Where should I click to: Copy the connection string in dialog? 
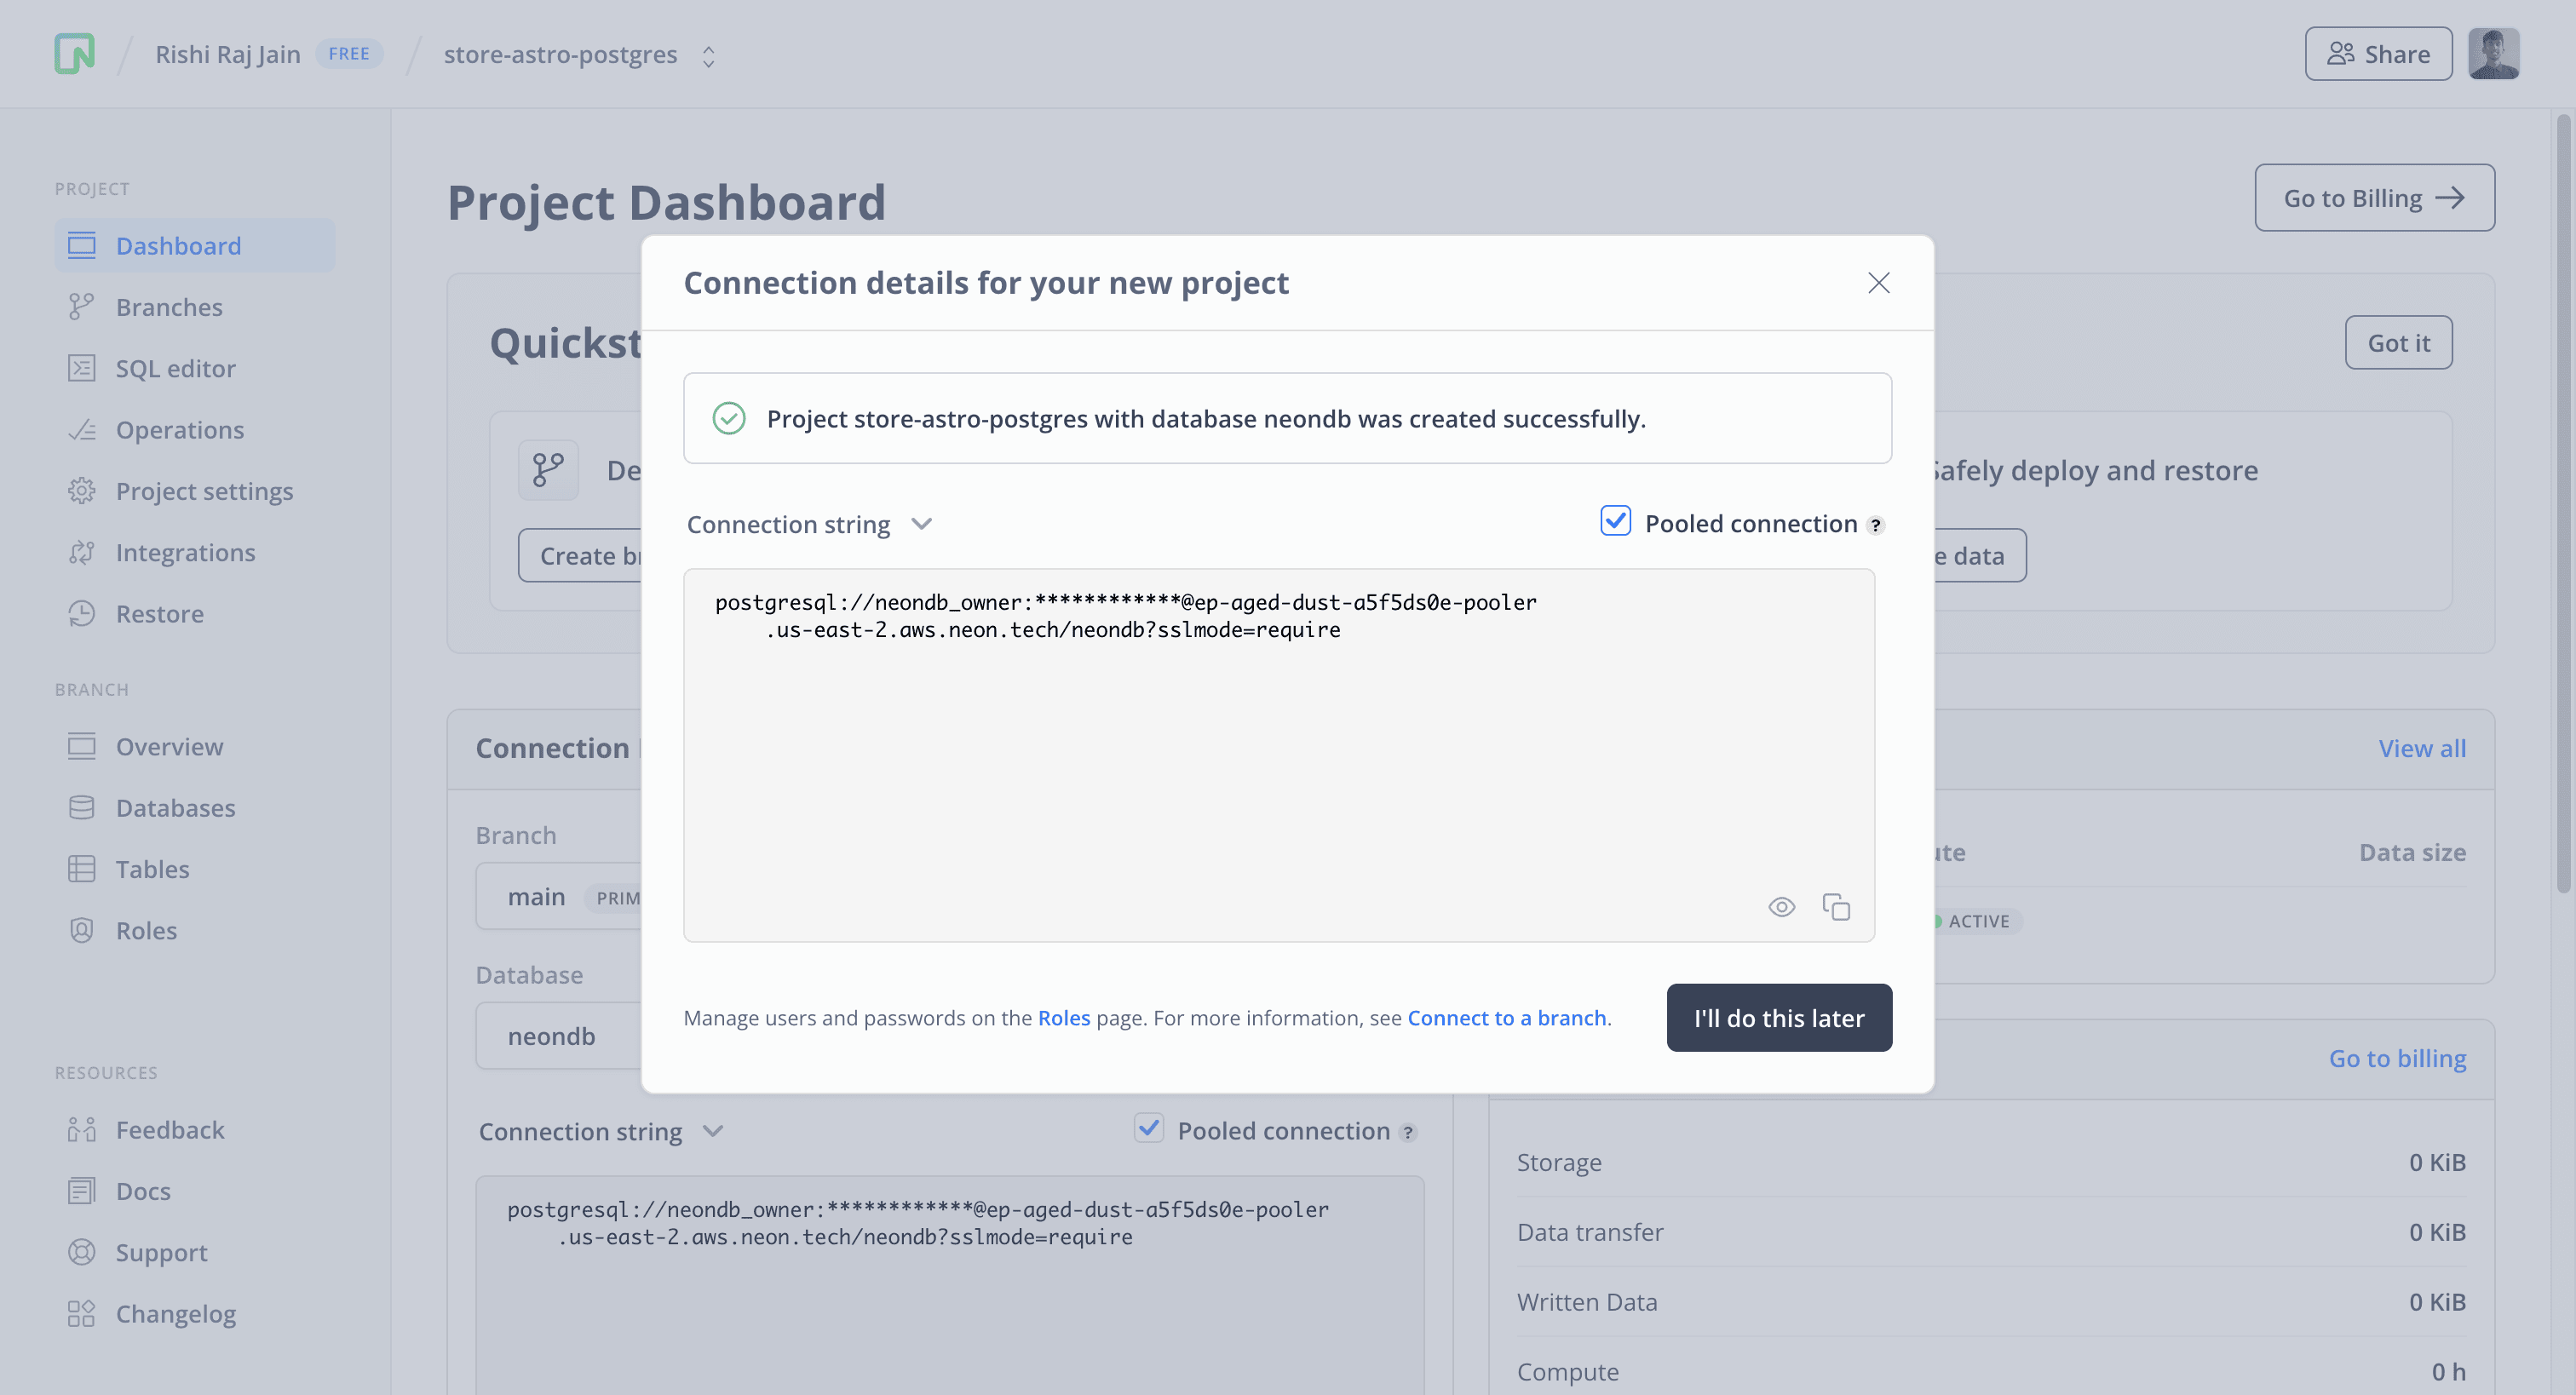click(1836, 907)
